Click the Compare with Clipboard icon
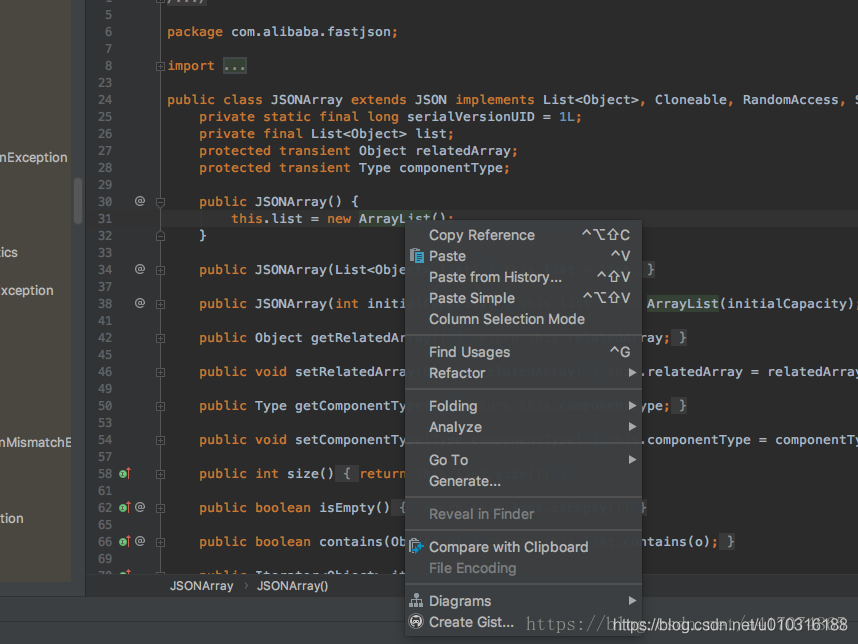 (x=416, y=547)
